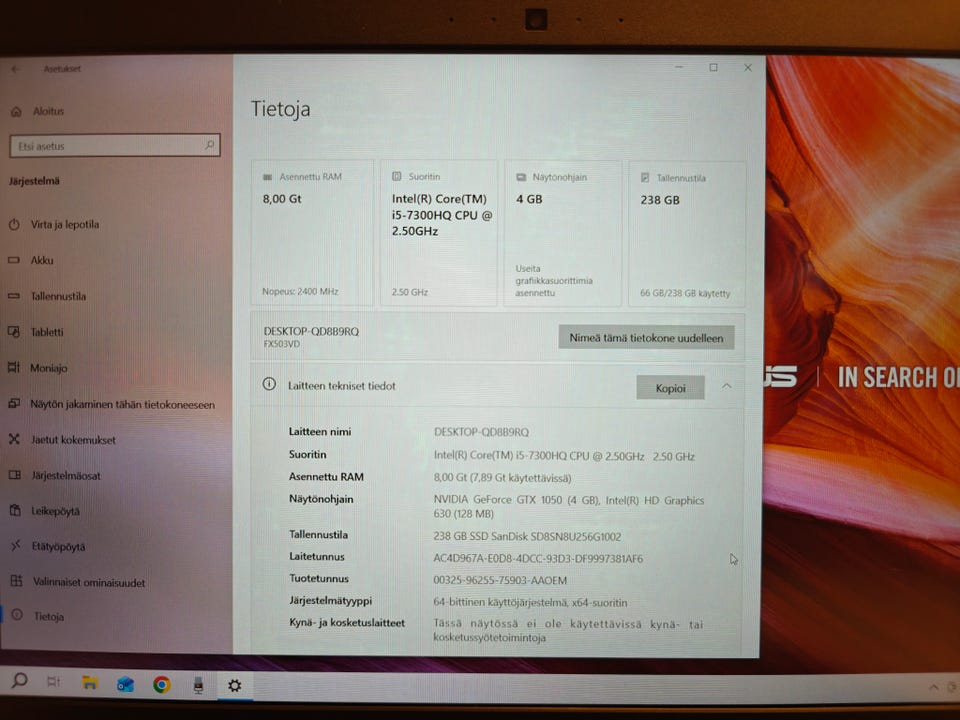Open File Explorer from taskbar
This screenshot has width=960, height=720.
[x=90, y=683]
